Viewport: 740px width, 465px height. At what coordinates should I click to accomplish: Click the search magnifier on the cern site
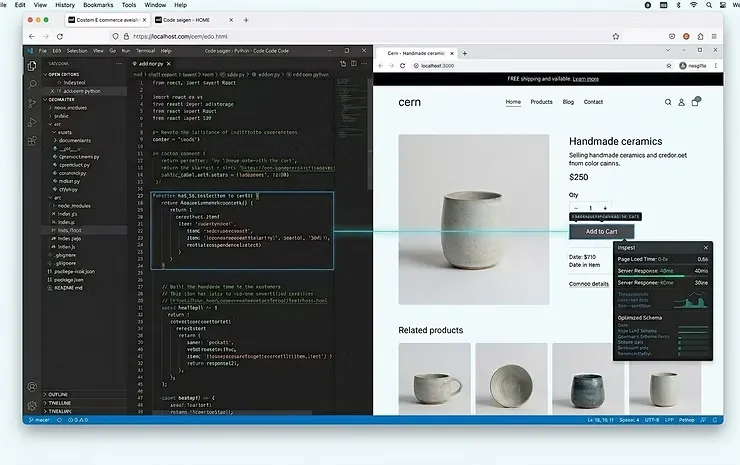[668, 102]
